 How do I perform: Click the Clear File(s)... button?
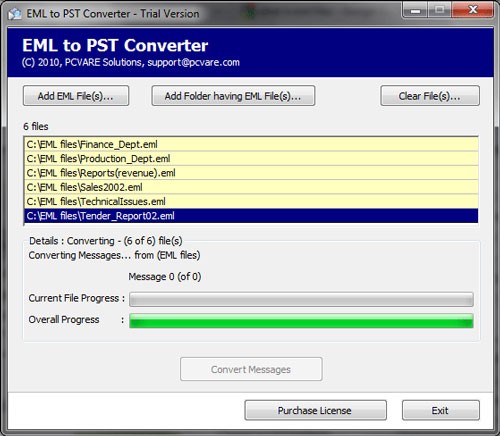point(430,96)
